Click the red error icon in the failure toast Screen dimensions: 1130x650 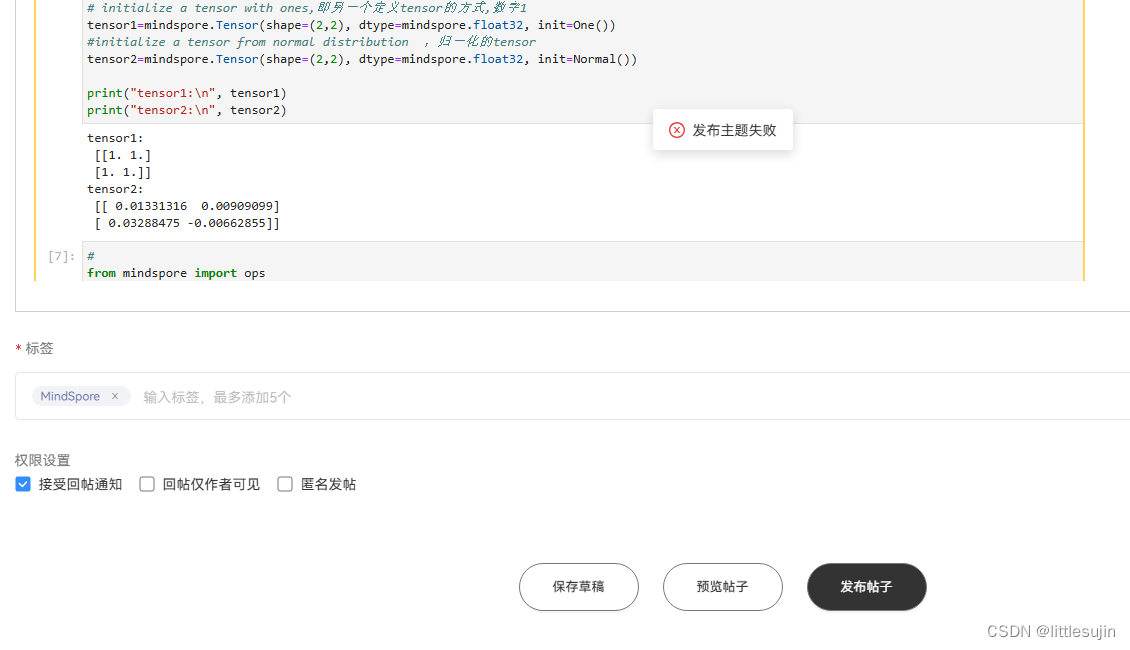click(677, 130)
